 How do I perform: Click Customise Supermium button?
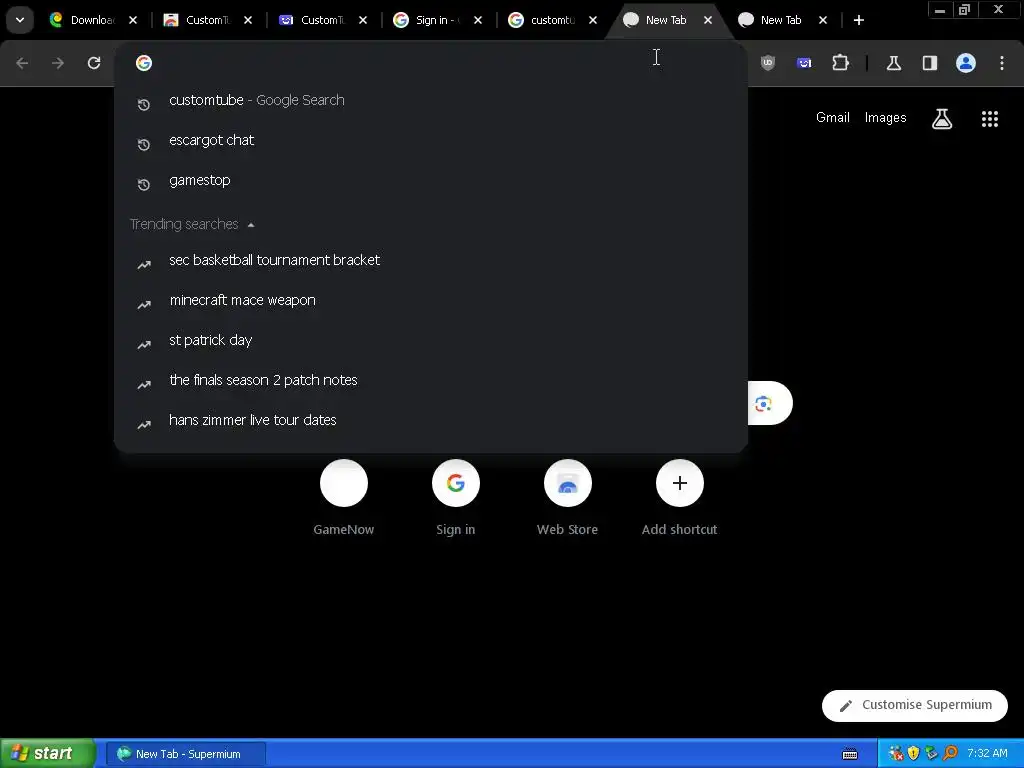[x=915, y=705]
